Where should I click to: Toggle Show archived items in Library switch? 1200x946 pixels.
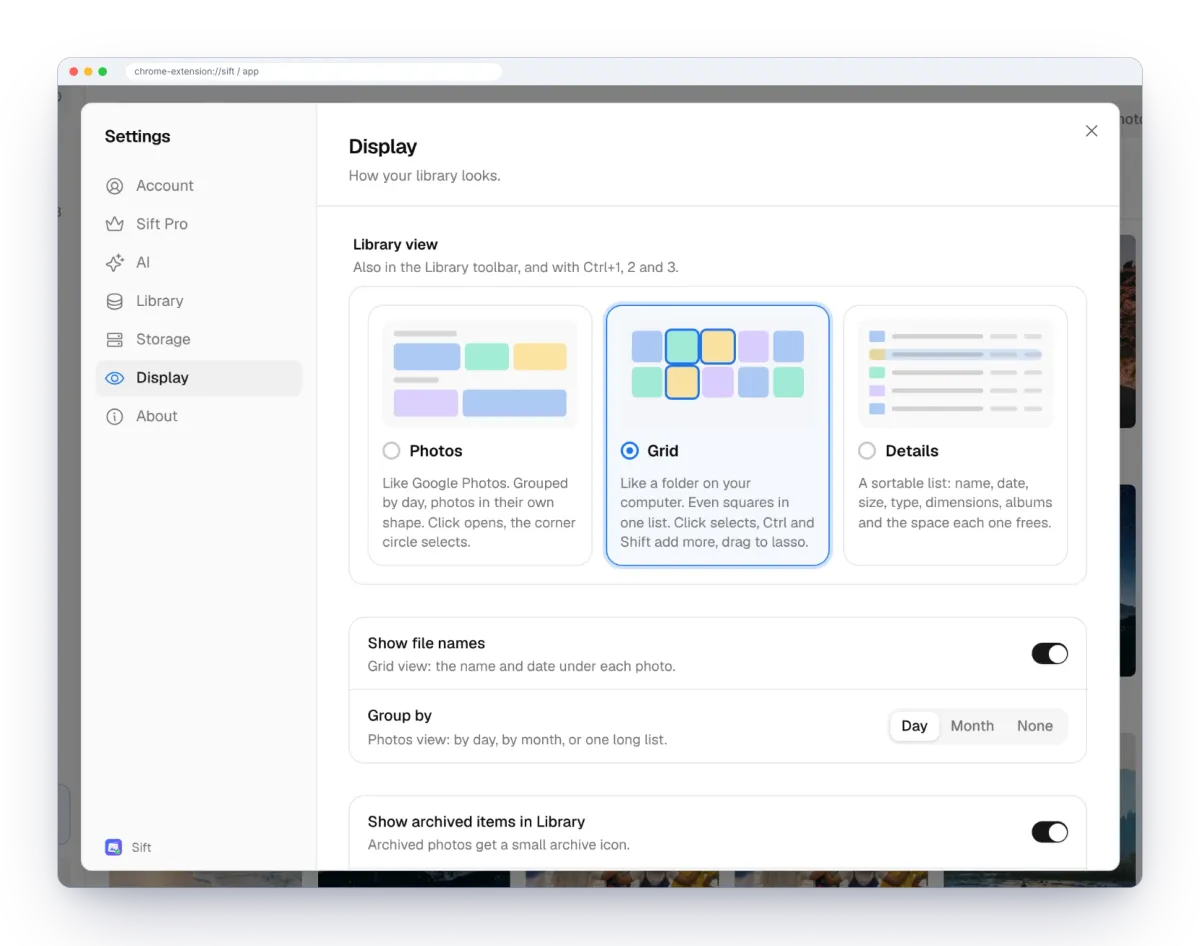[1049, 832]
